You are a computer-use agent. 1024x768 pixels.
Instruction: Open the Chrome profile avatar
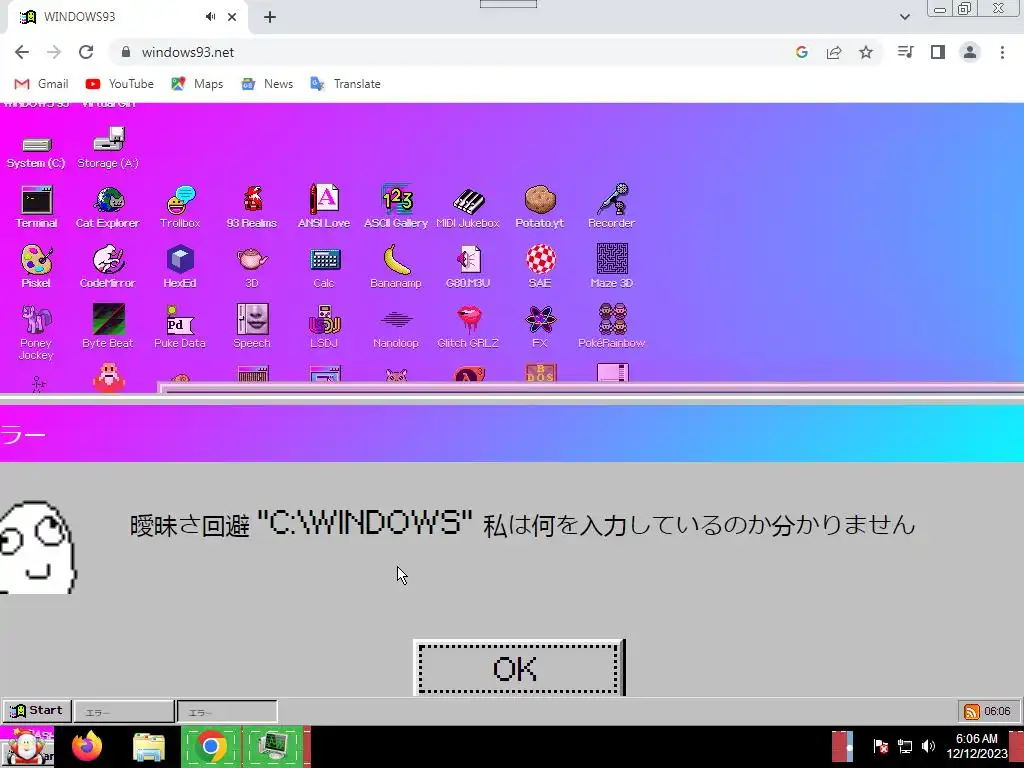(970, 52)
